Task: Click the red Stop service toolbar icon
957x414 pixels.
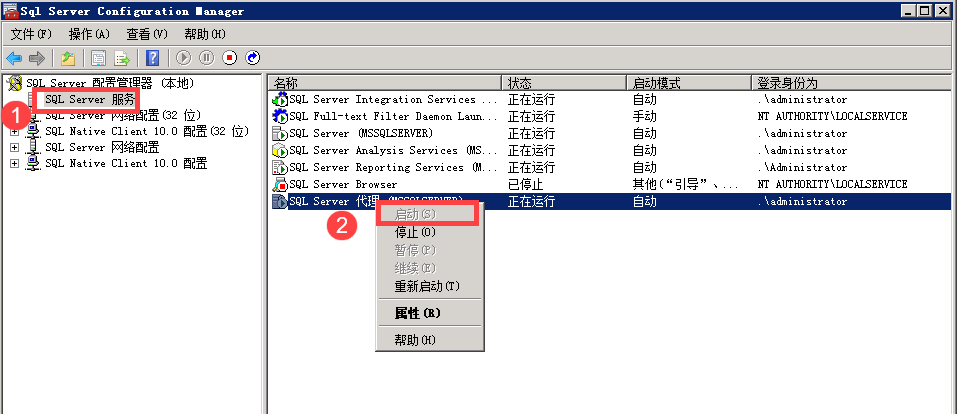Action: 230,58
